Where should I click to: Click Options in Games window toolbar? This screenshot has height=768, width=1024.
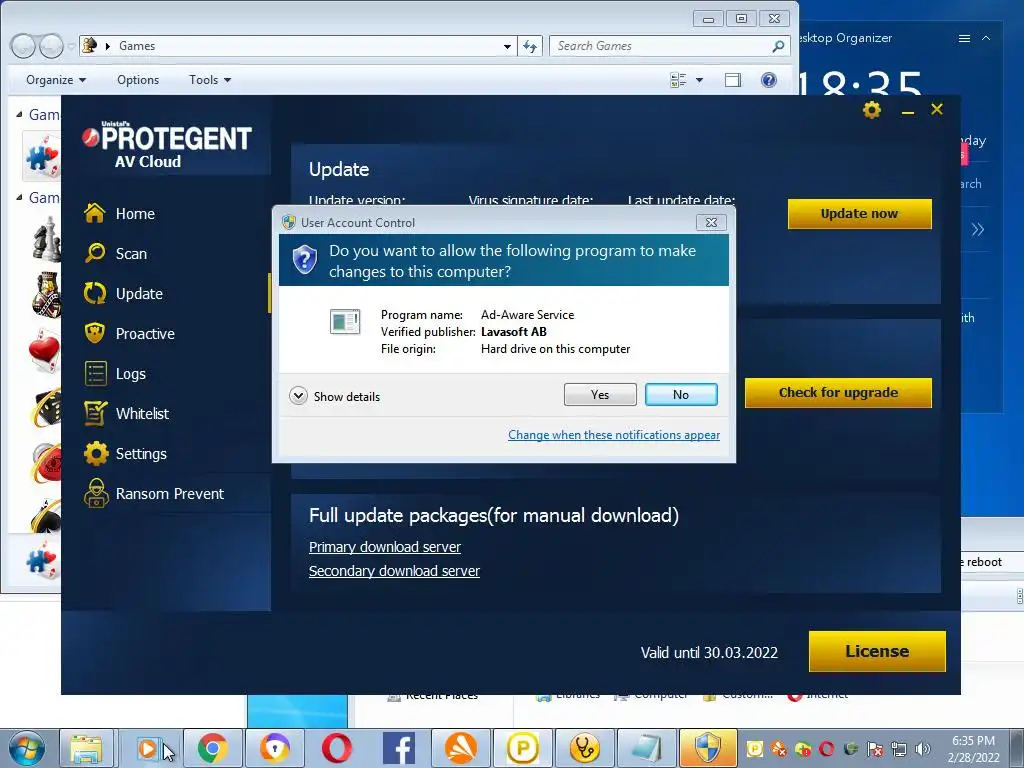coord(138,80)
